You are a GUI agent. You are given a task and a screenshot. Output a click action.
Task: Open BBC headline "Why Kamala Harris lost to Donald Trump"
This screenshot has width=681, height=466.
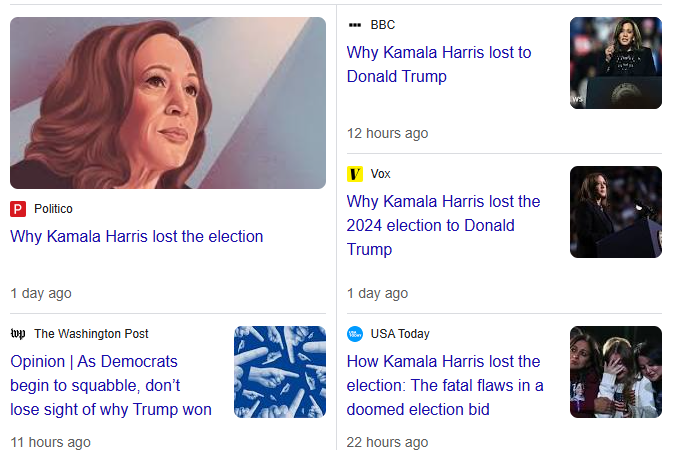pyautogui.click(x=439, y=64)
